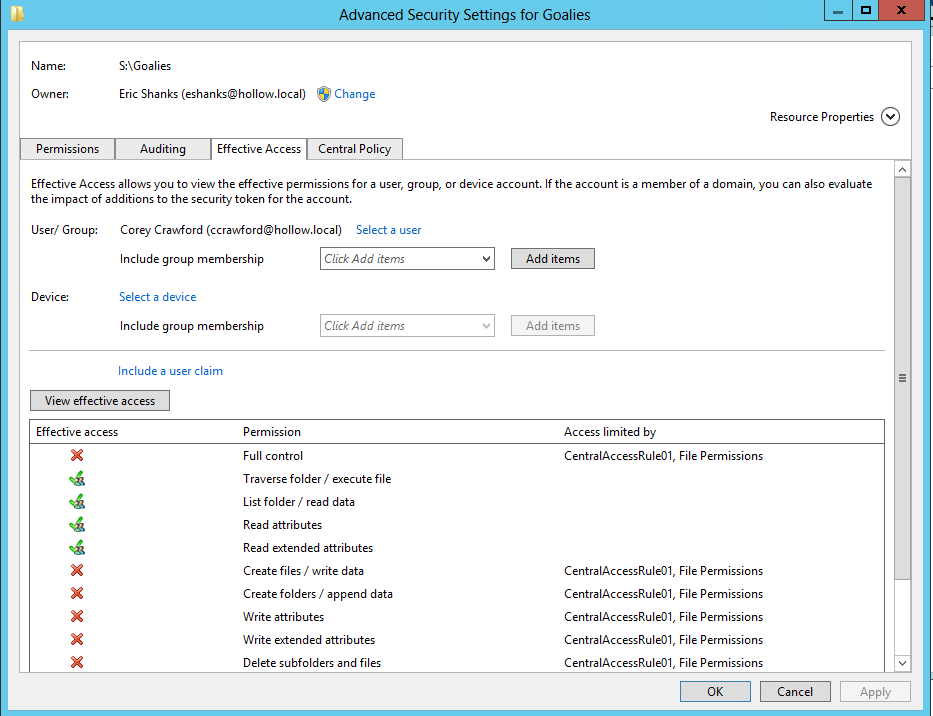The image size is (933, 716).
Task: Click the denied icon beside Write attributes
Action: pos(77,617)
